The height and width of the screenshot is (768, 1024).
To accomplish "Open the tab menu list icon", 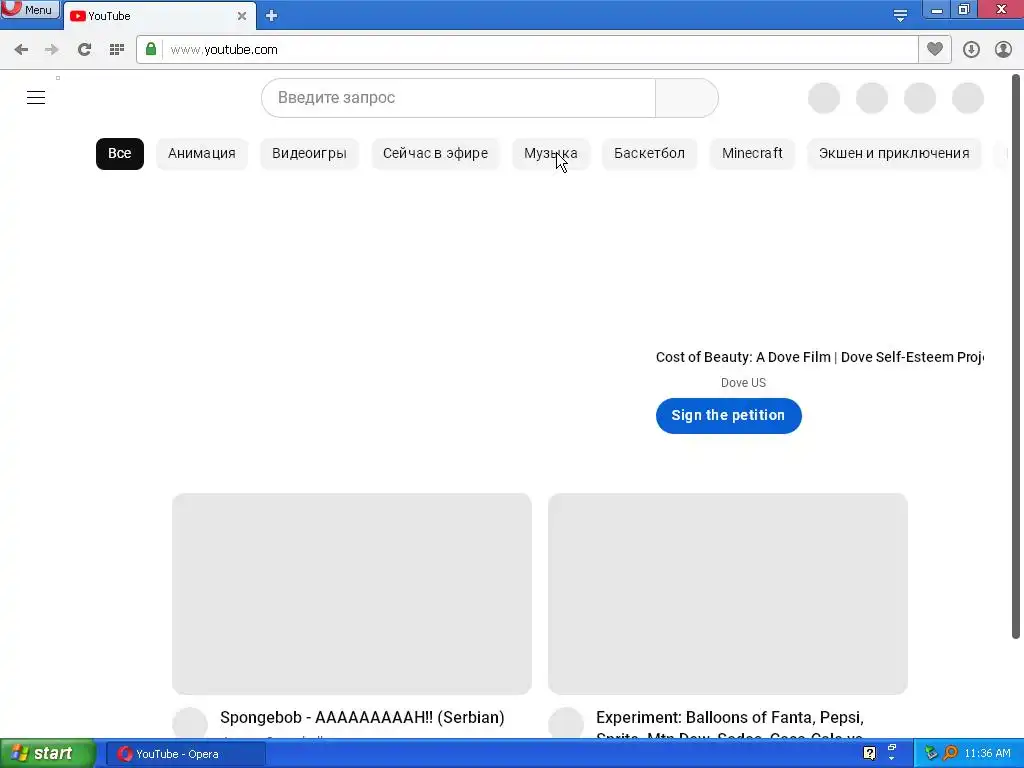I will (x=900, y=16).
